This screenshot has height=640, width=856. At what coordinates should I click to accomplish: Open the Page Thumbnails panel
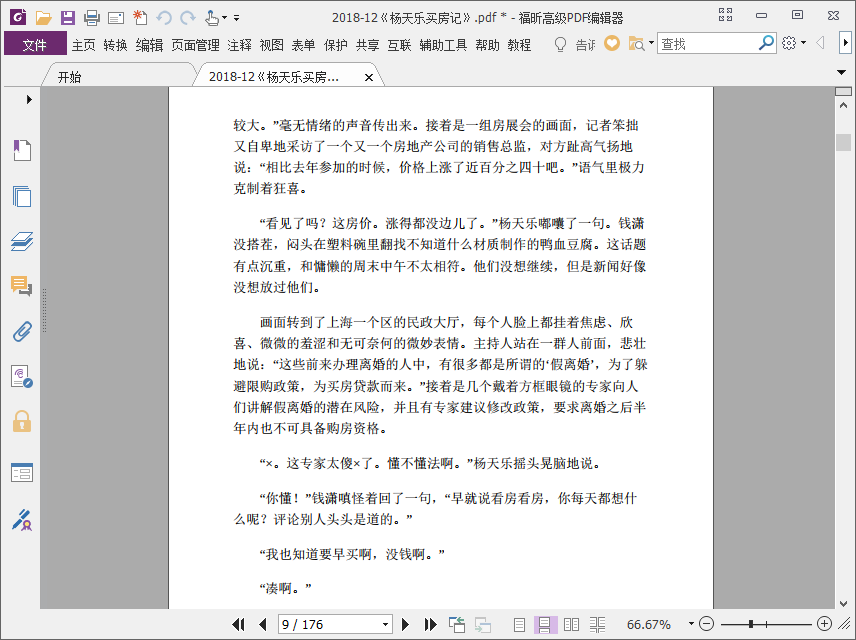coord(22,196)
